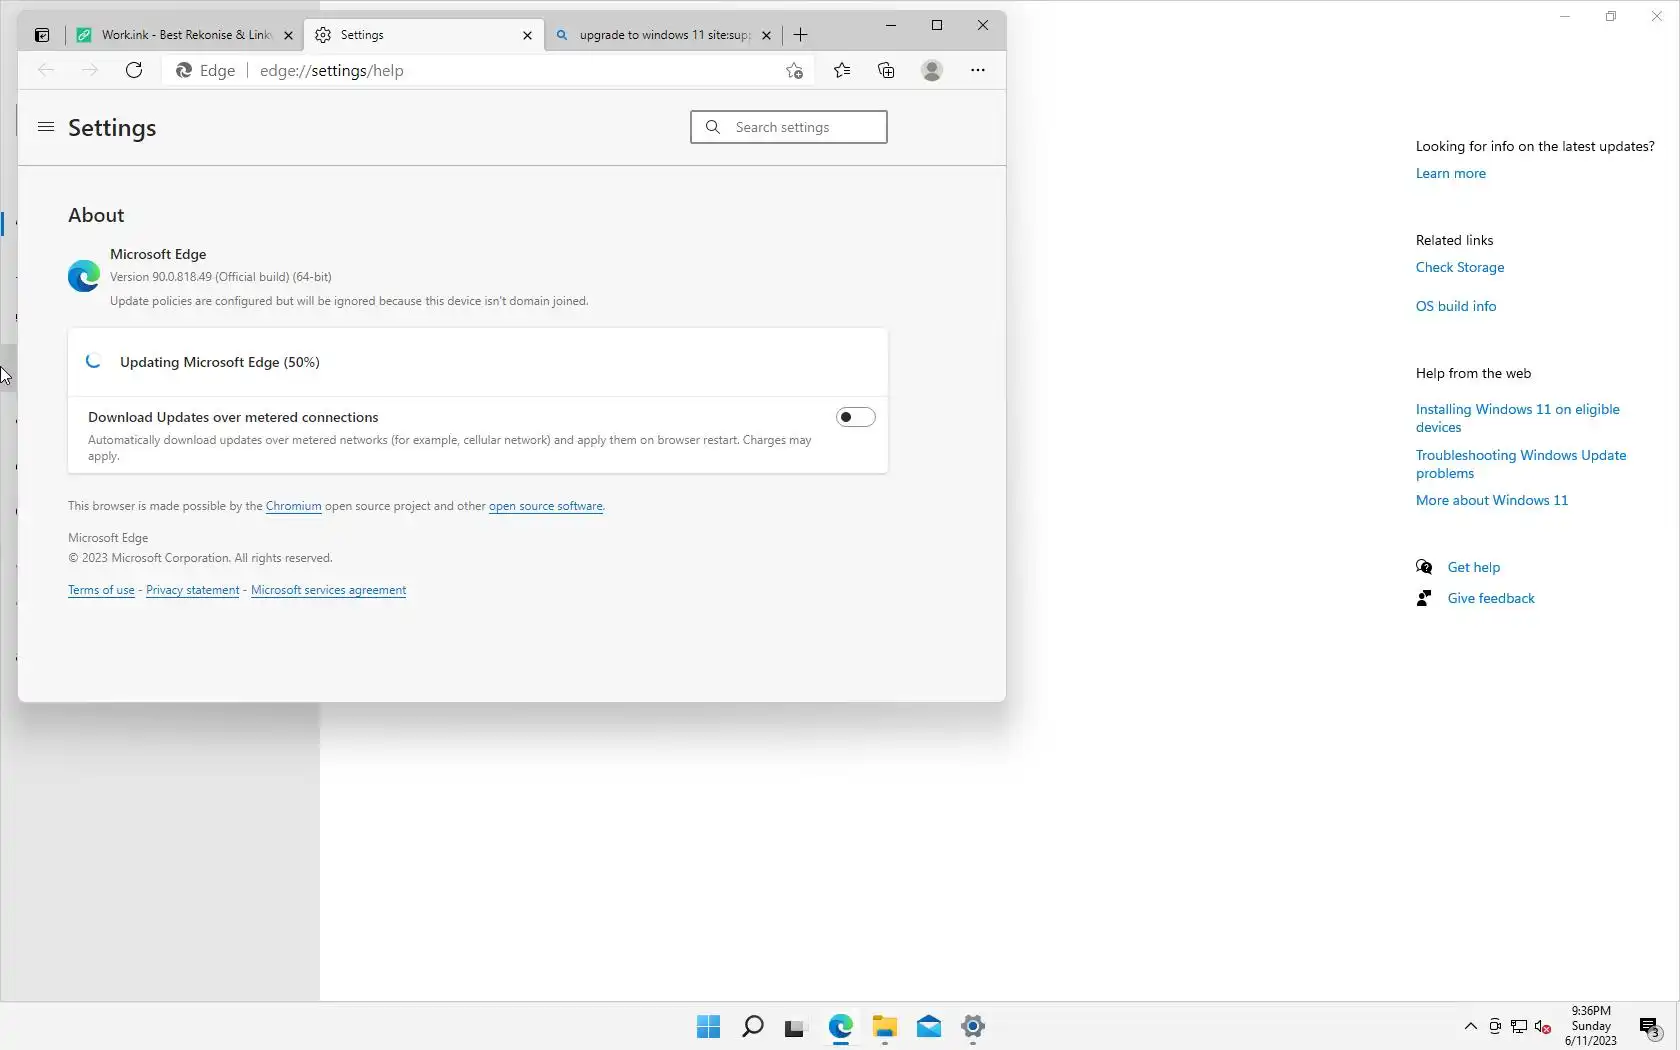The image size is (1680, 1050).
Task: Click the forward navigation arrow in Edge
Action: click(x=89, y=70)
